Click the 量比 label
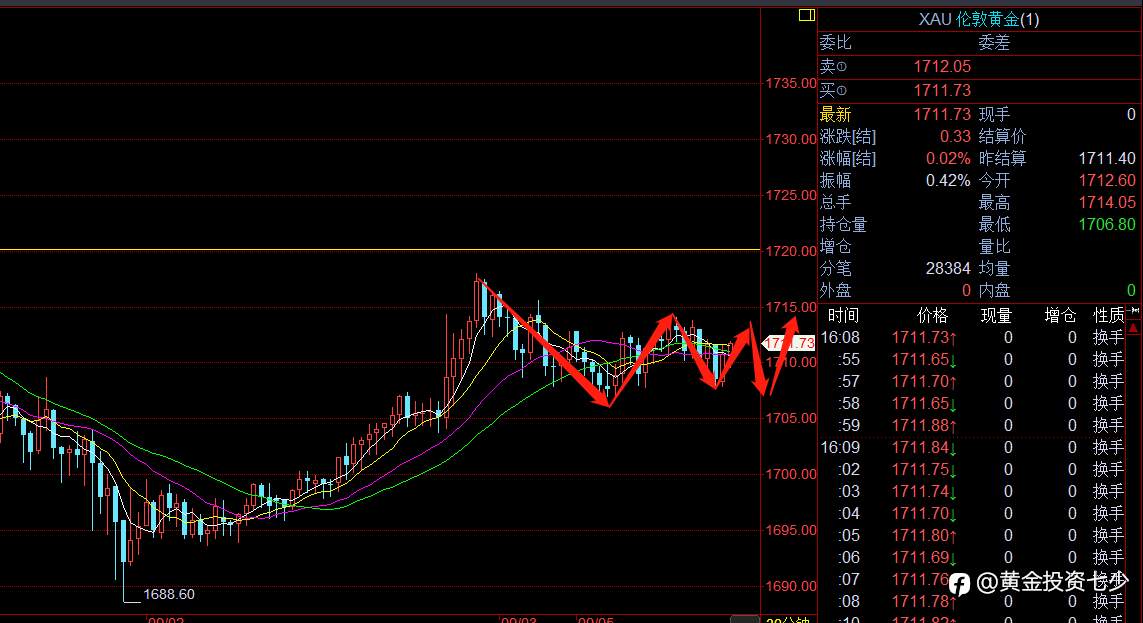The height and width of the screenshot is (623, 1143). coord(994,246)
